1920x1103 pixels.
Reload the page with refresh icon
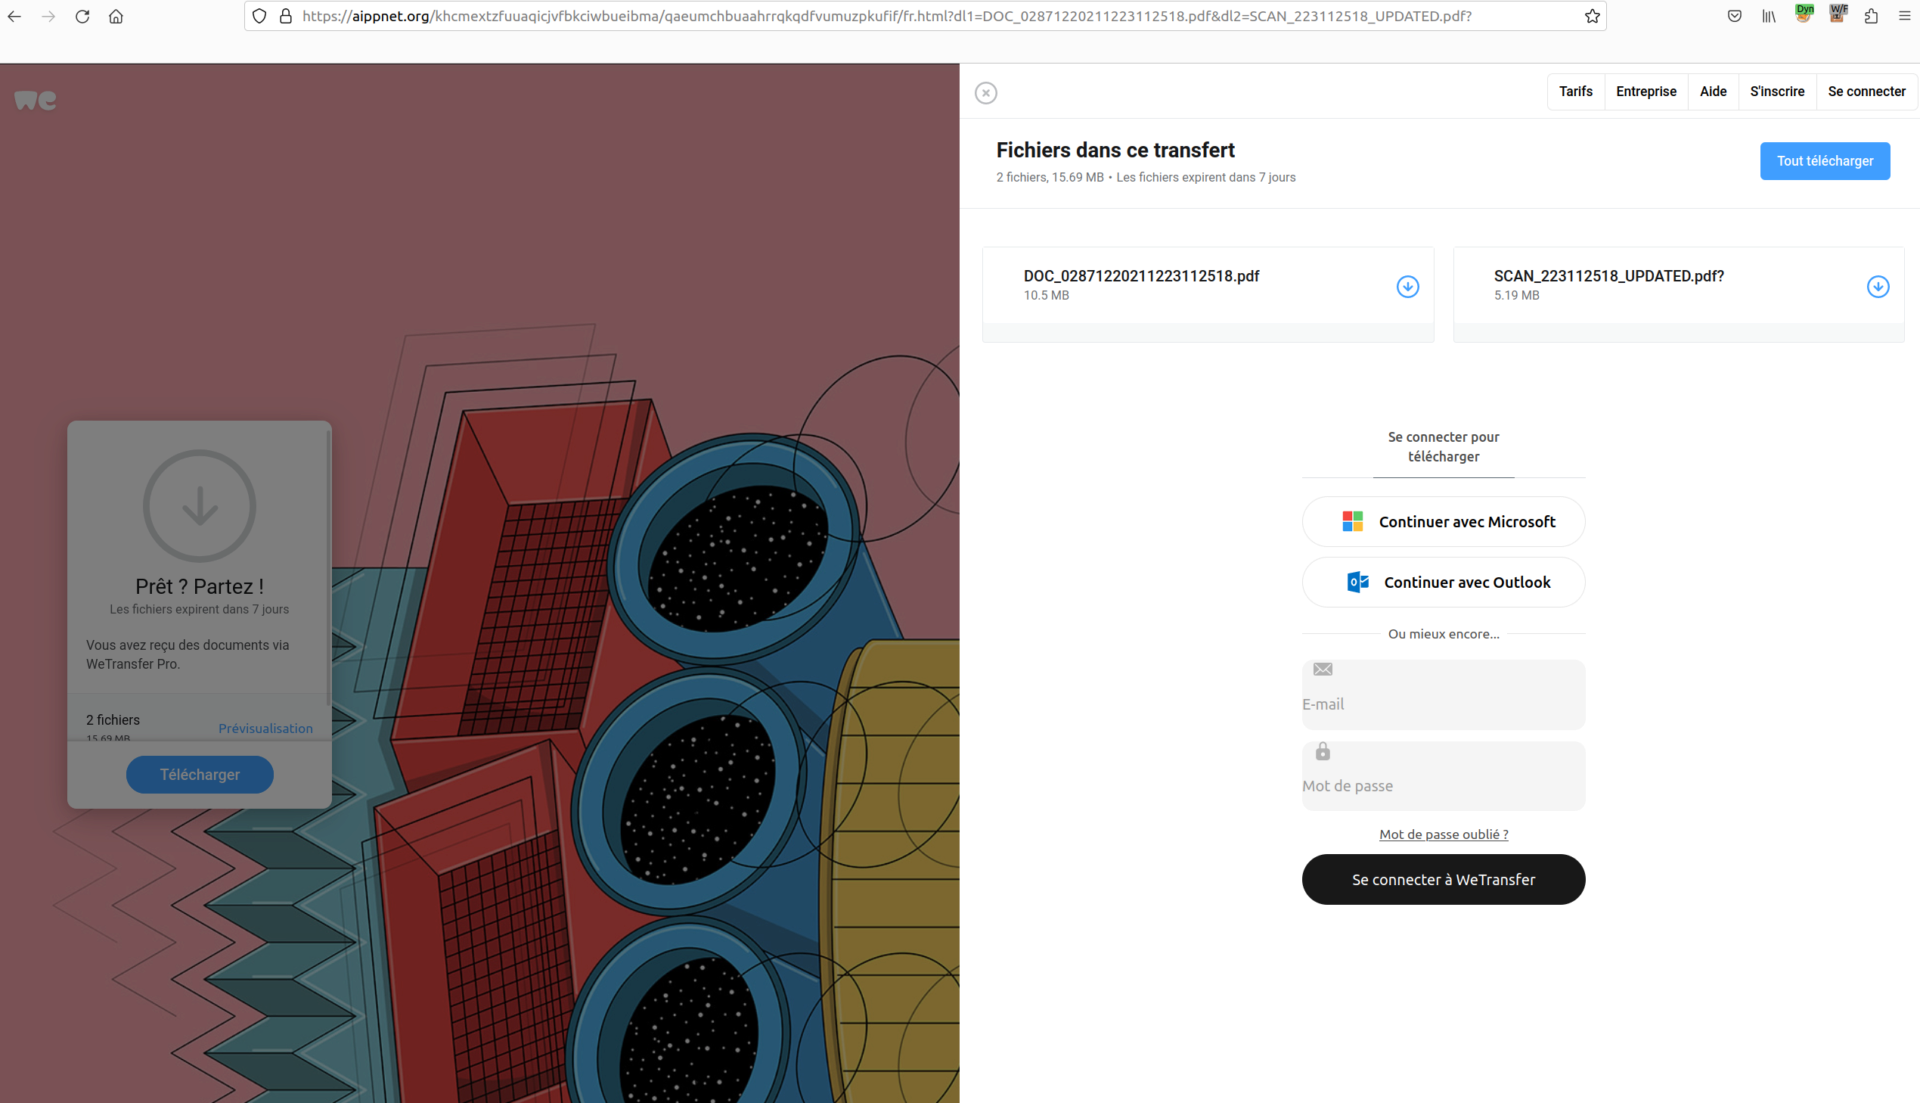click(x=82, y=16)
